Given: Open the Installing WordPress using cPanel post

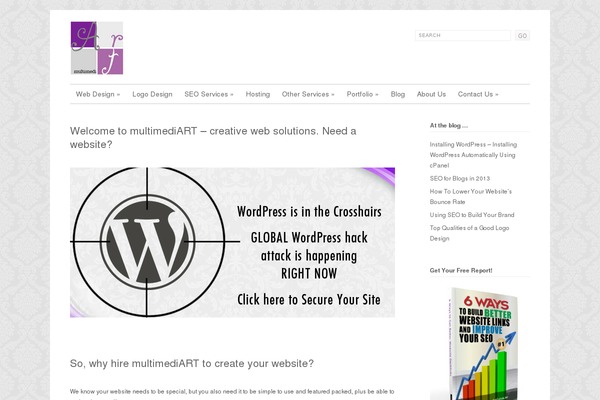Looking at the screenshot, I should [x=473, y=155].
